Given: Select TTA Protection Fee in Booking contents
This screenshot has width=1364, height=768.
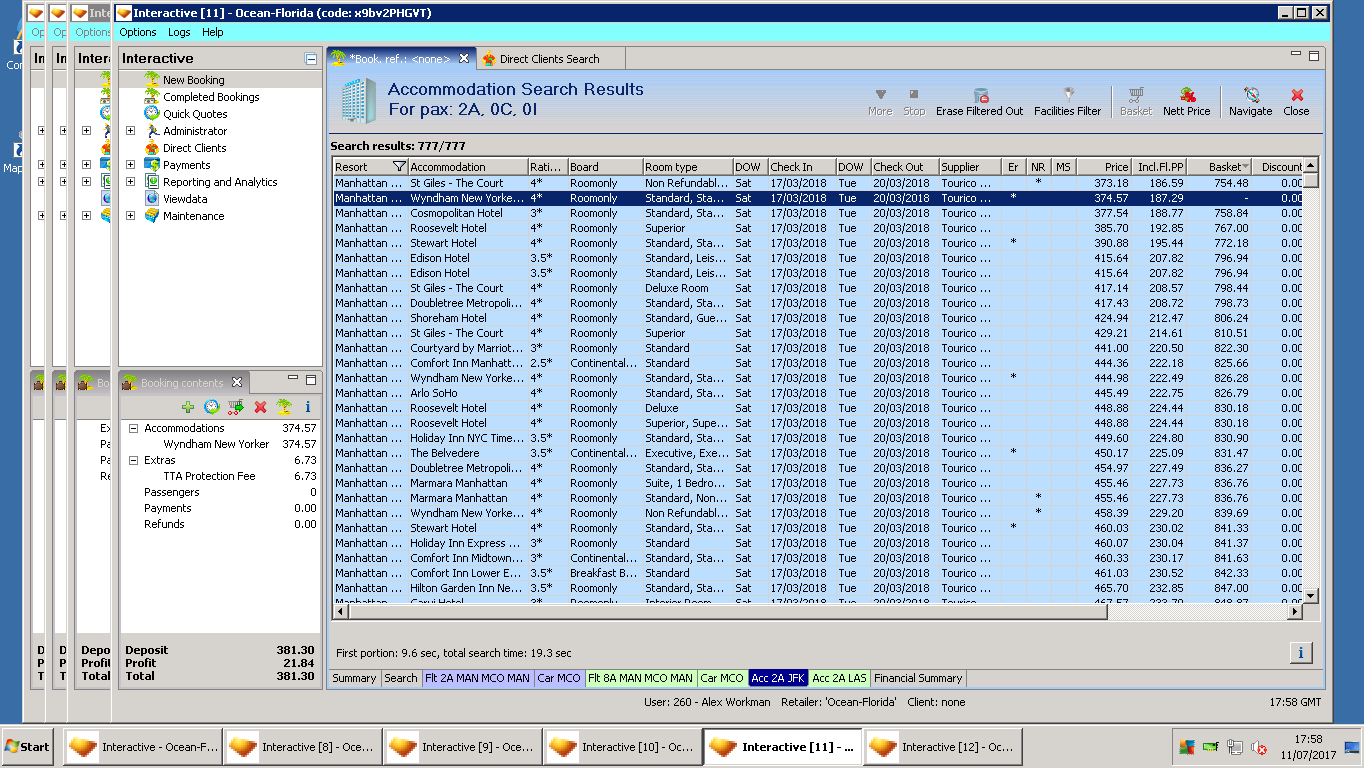Looking at the screenshot, I should click(209, 476).
